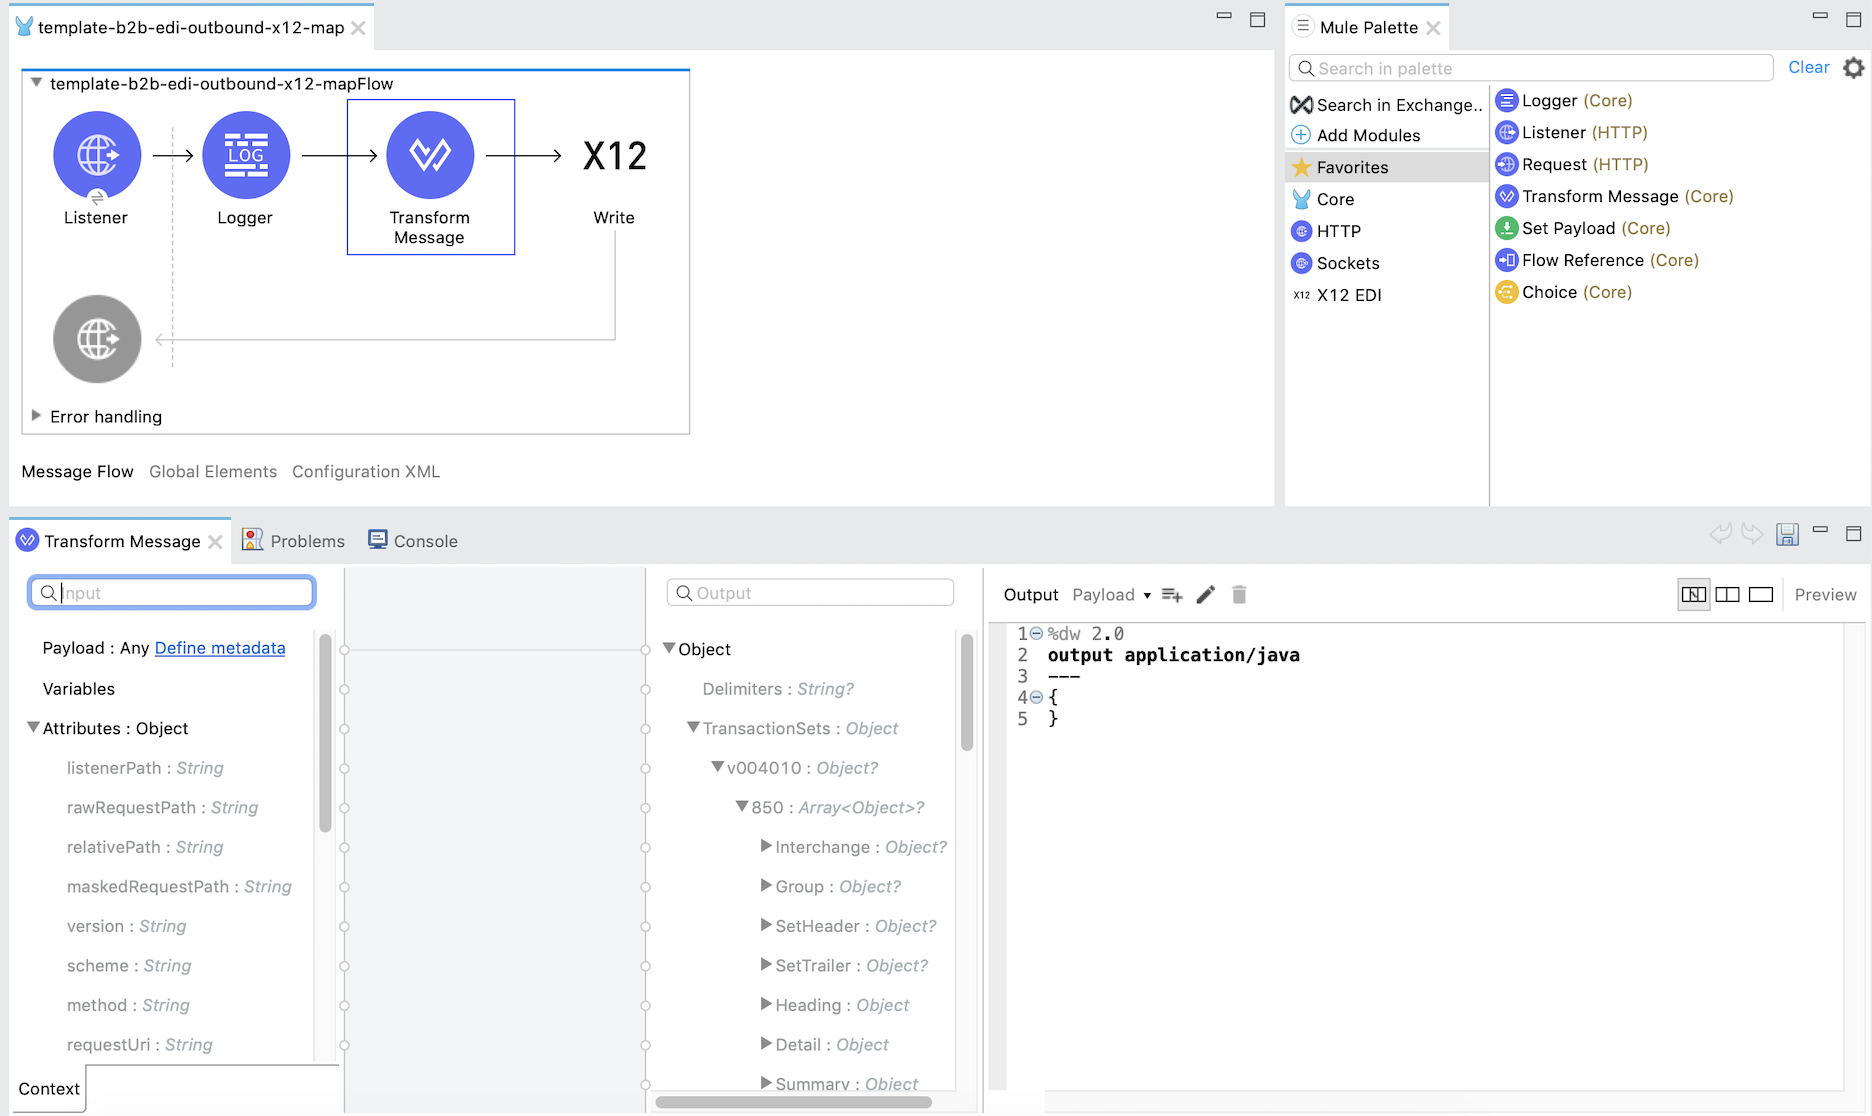Switch to Global Elements tab

point(213,471)
